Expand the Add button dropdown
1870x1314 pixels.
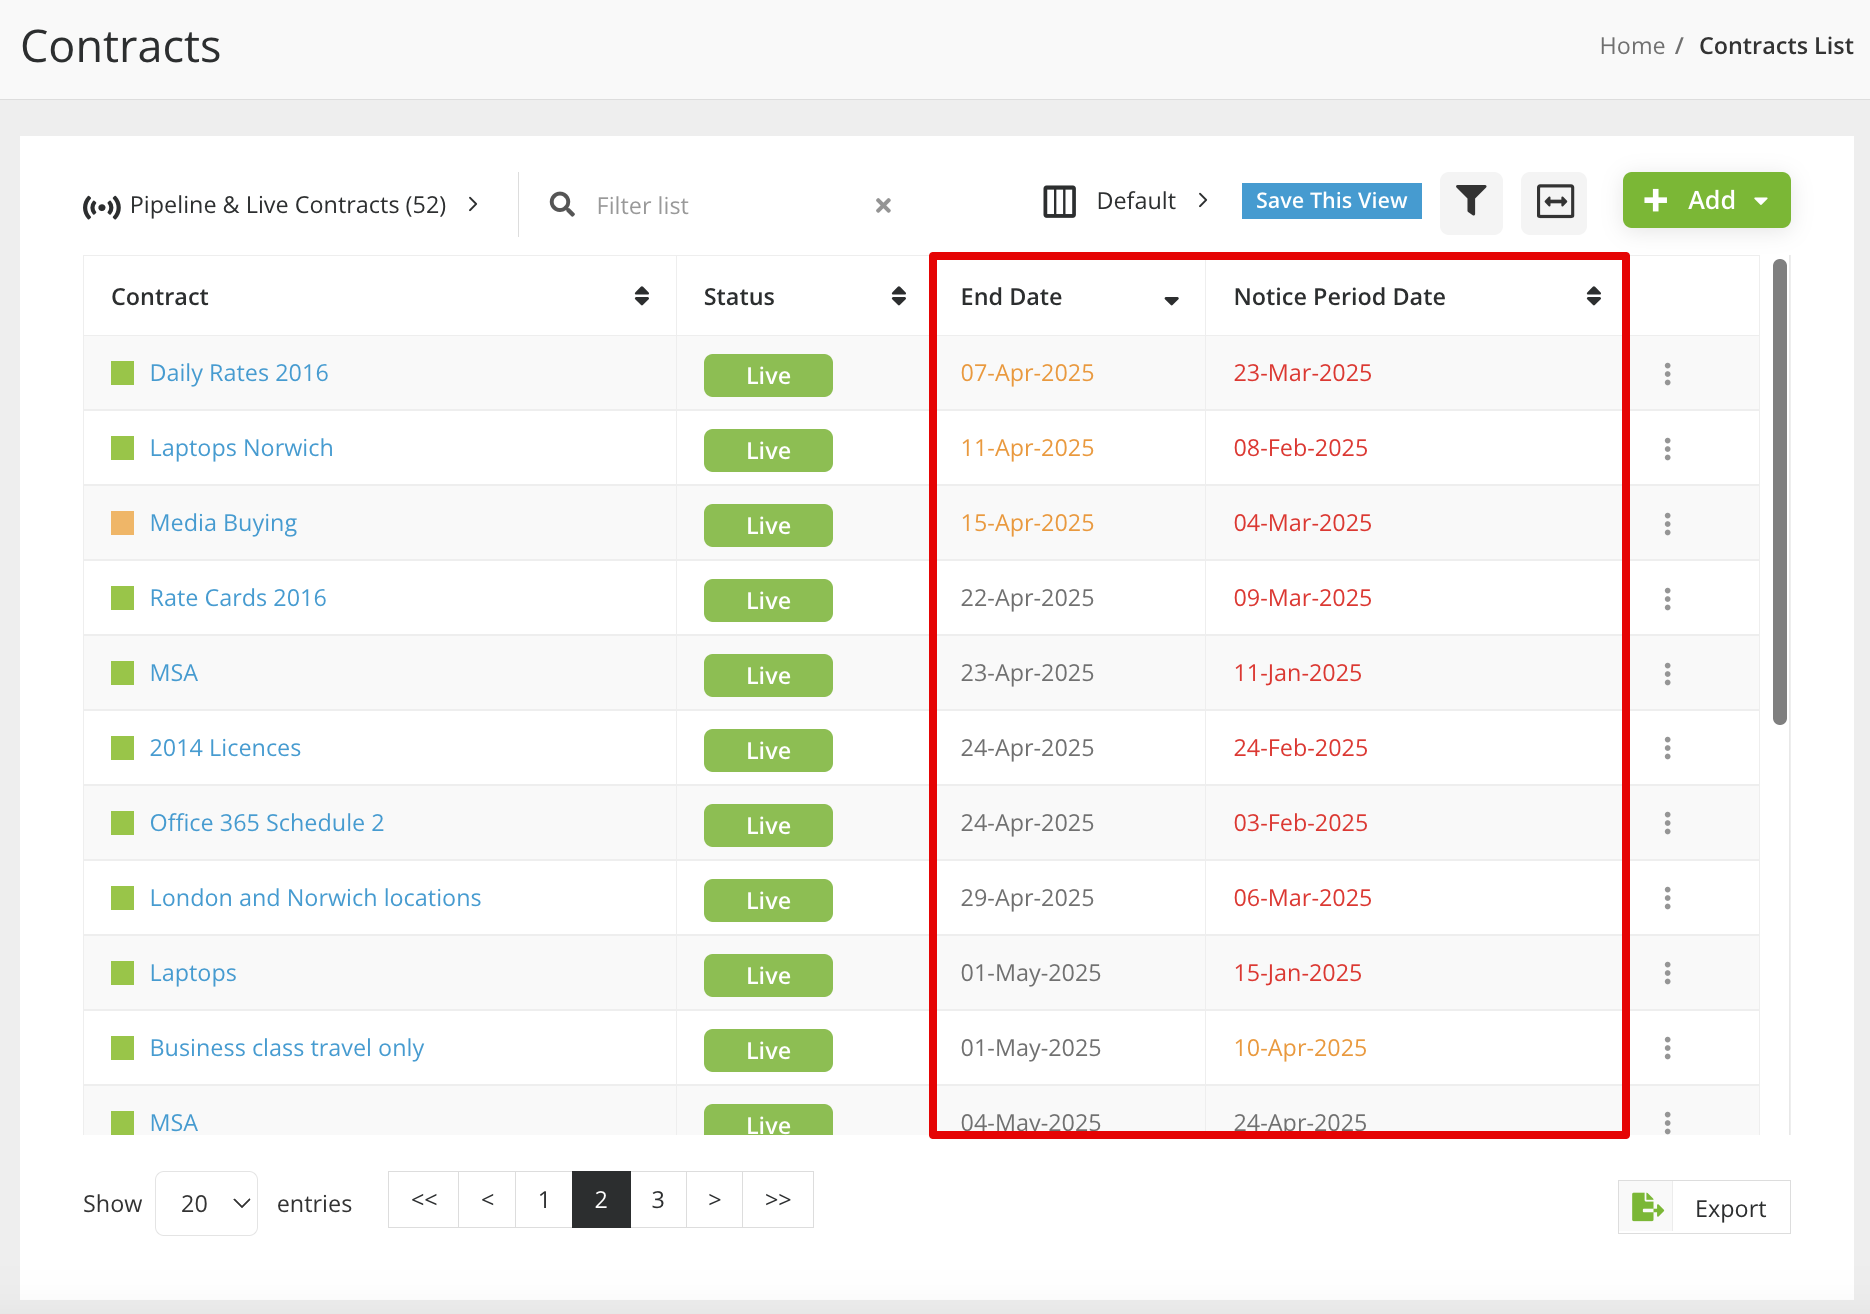tap(1761, 201)
